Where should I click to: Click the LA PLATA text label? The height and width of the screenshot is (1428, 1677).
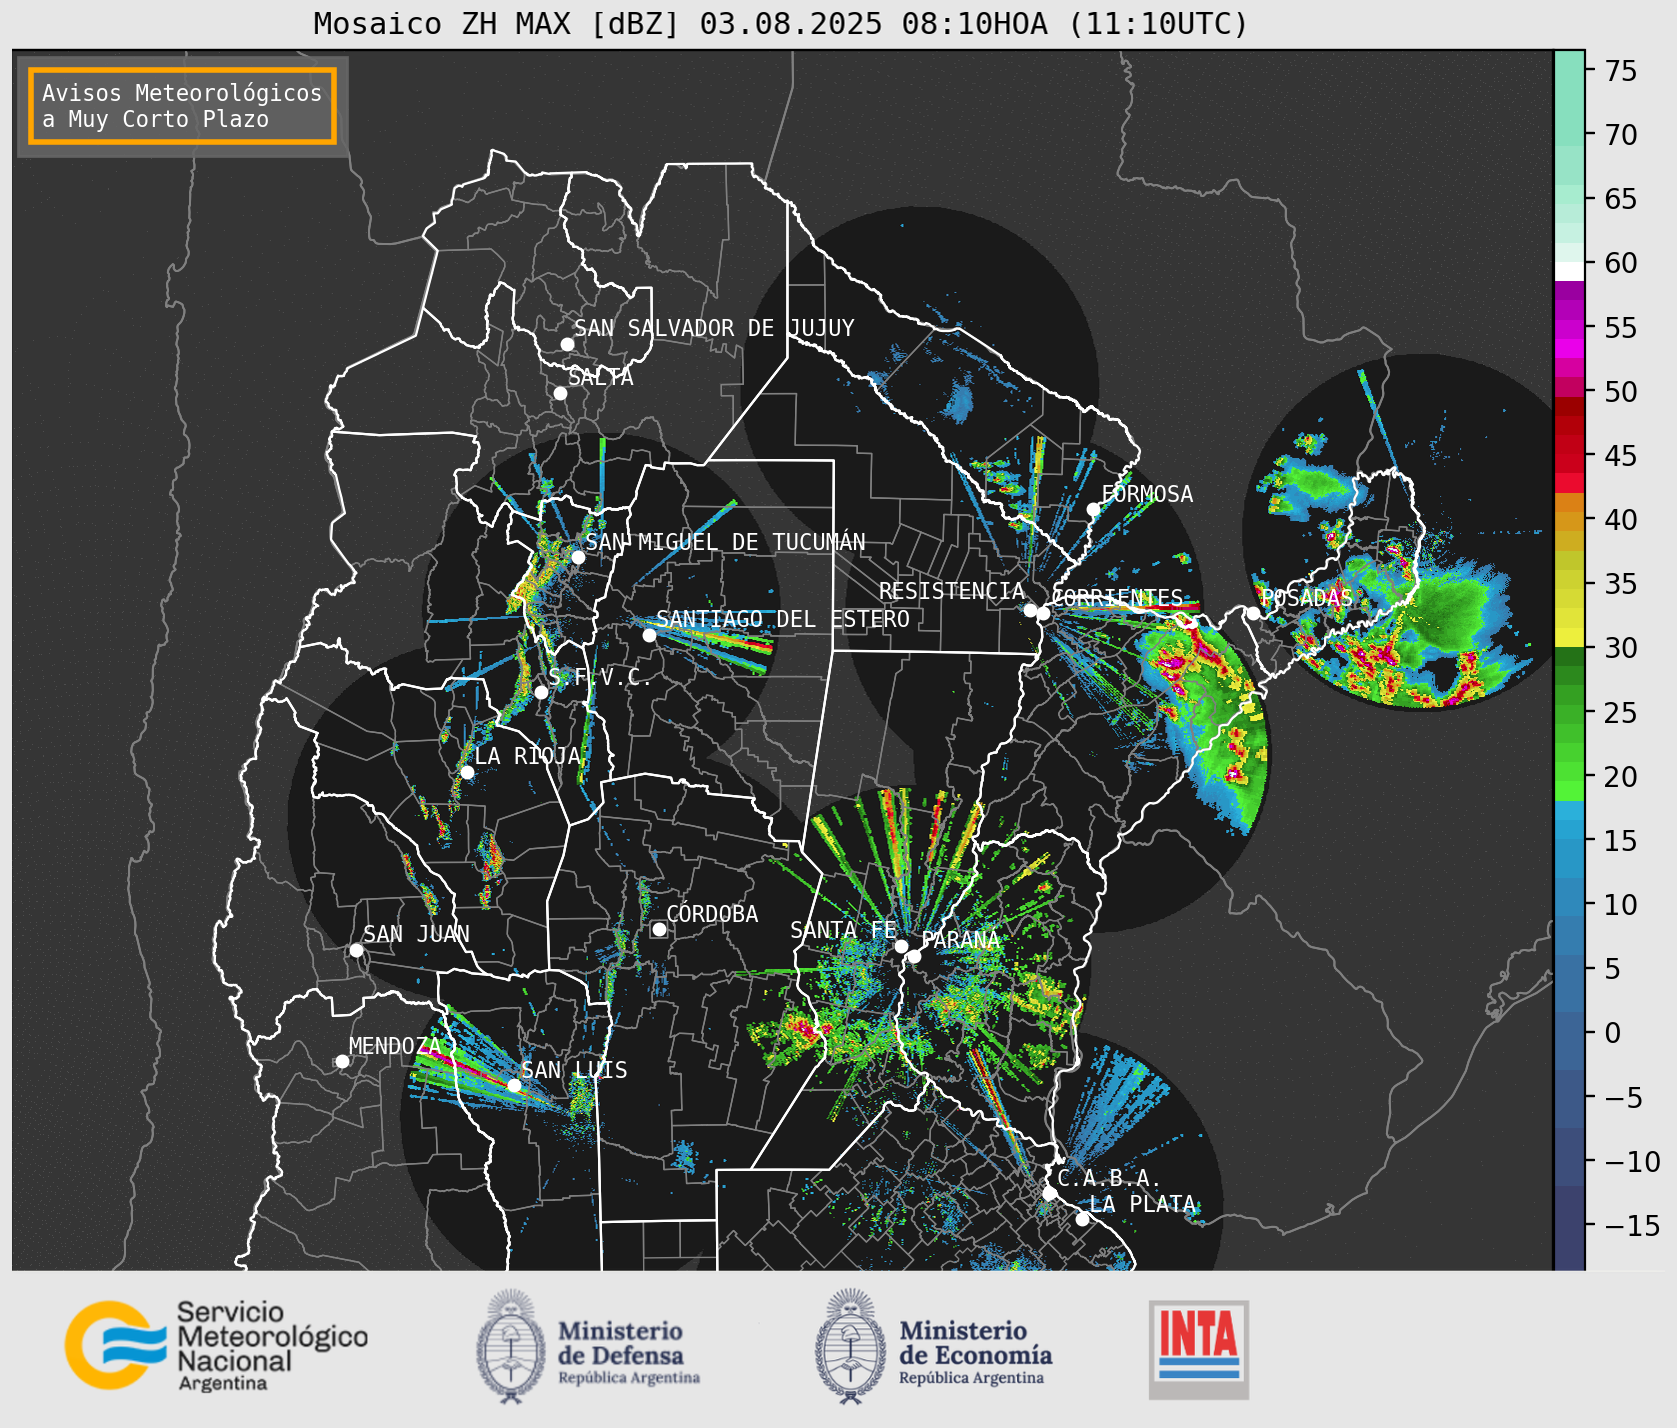pos(1143,1204)
